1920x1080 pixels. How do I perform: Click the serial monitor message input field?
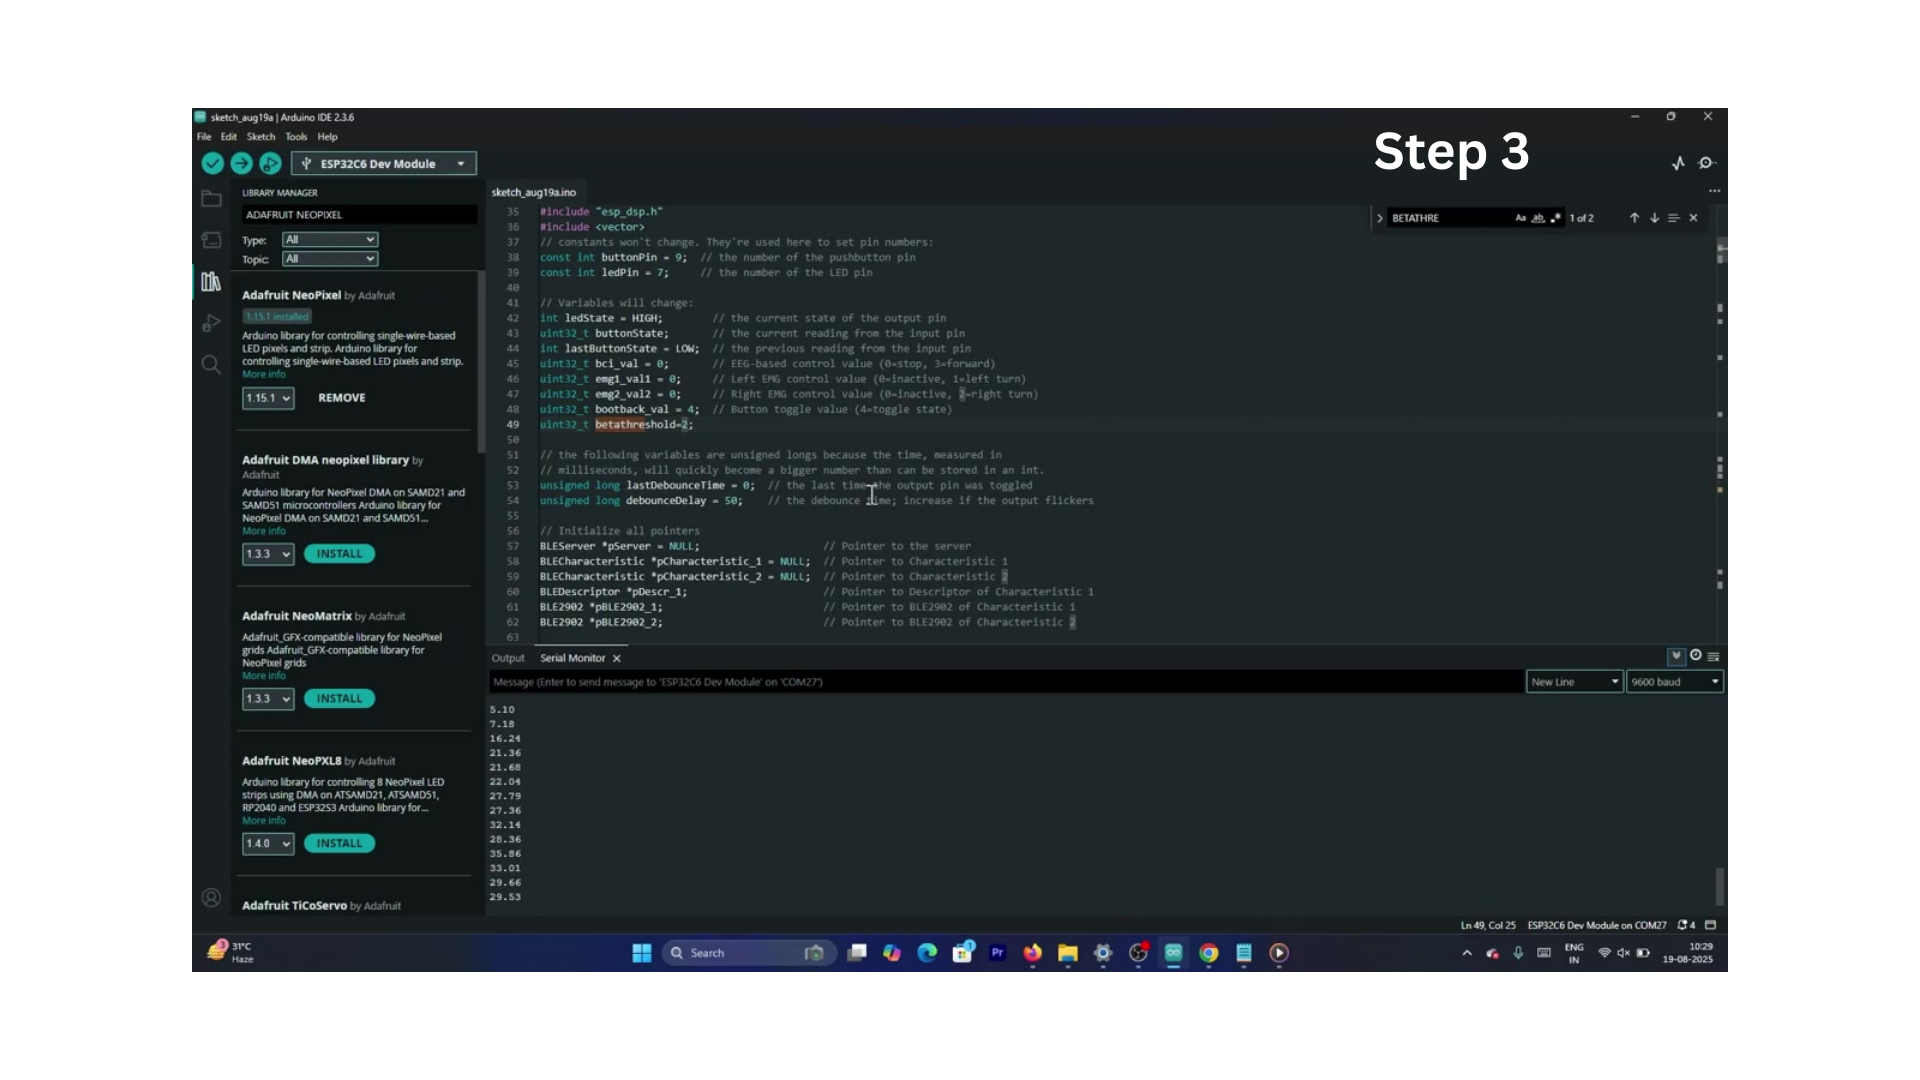(x=1005, y=682)
